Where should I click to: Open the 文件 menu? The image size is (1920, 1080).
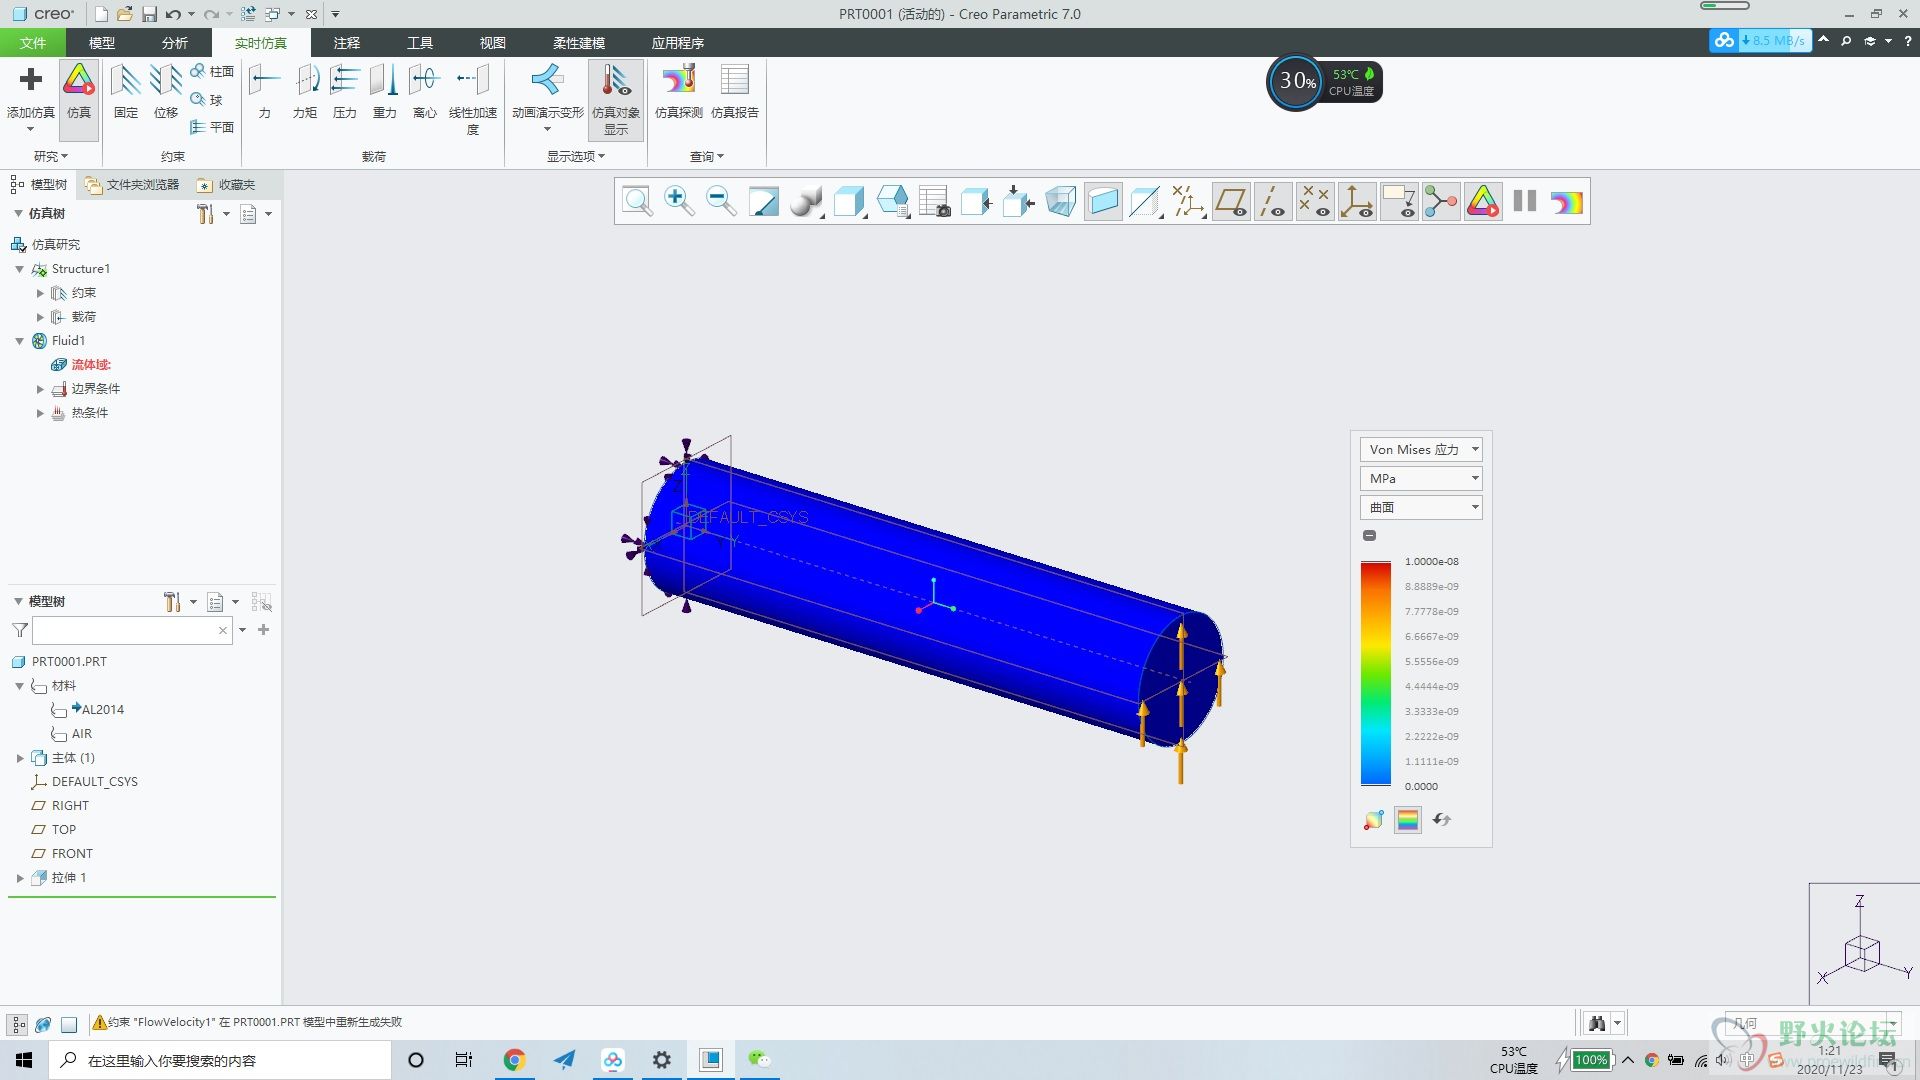tap(33, 43)
